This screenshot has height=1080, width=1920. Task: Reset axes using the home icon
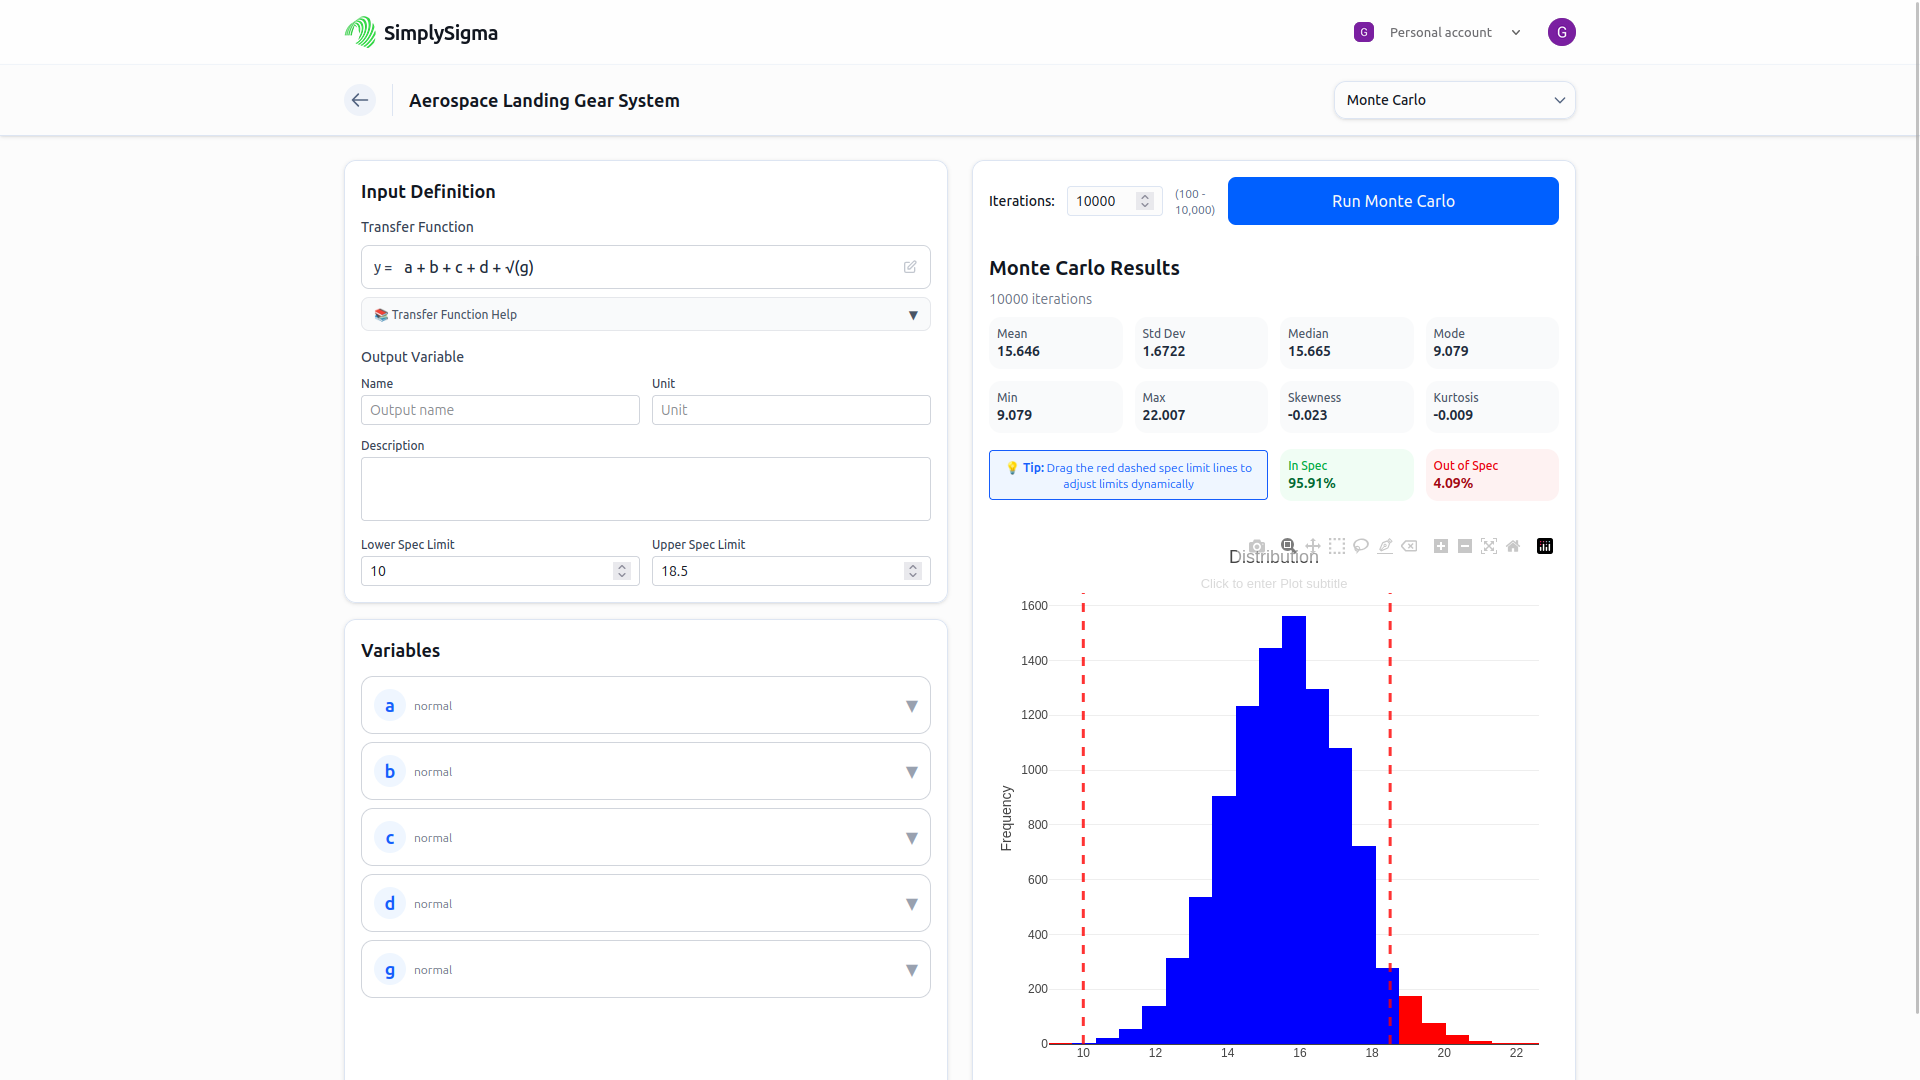[x=1513, y=546]
